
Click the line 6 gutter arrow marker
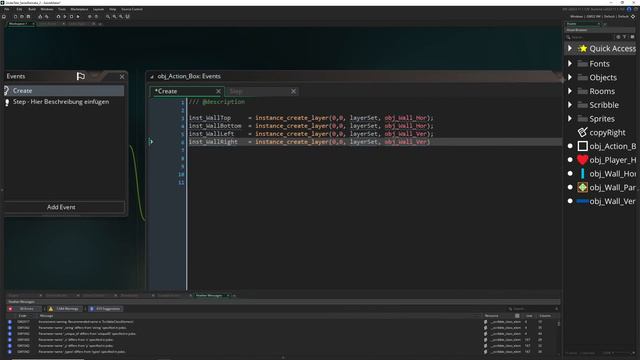point(151,142)
